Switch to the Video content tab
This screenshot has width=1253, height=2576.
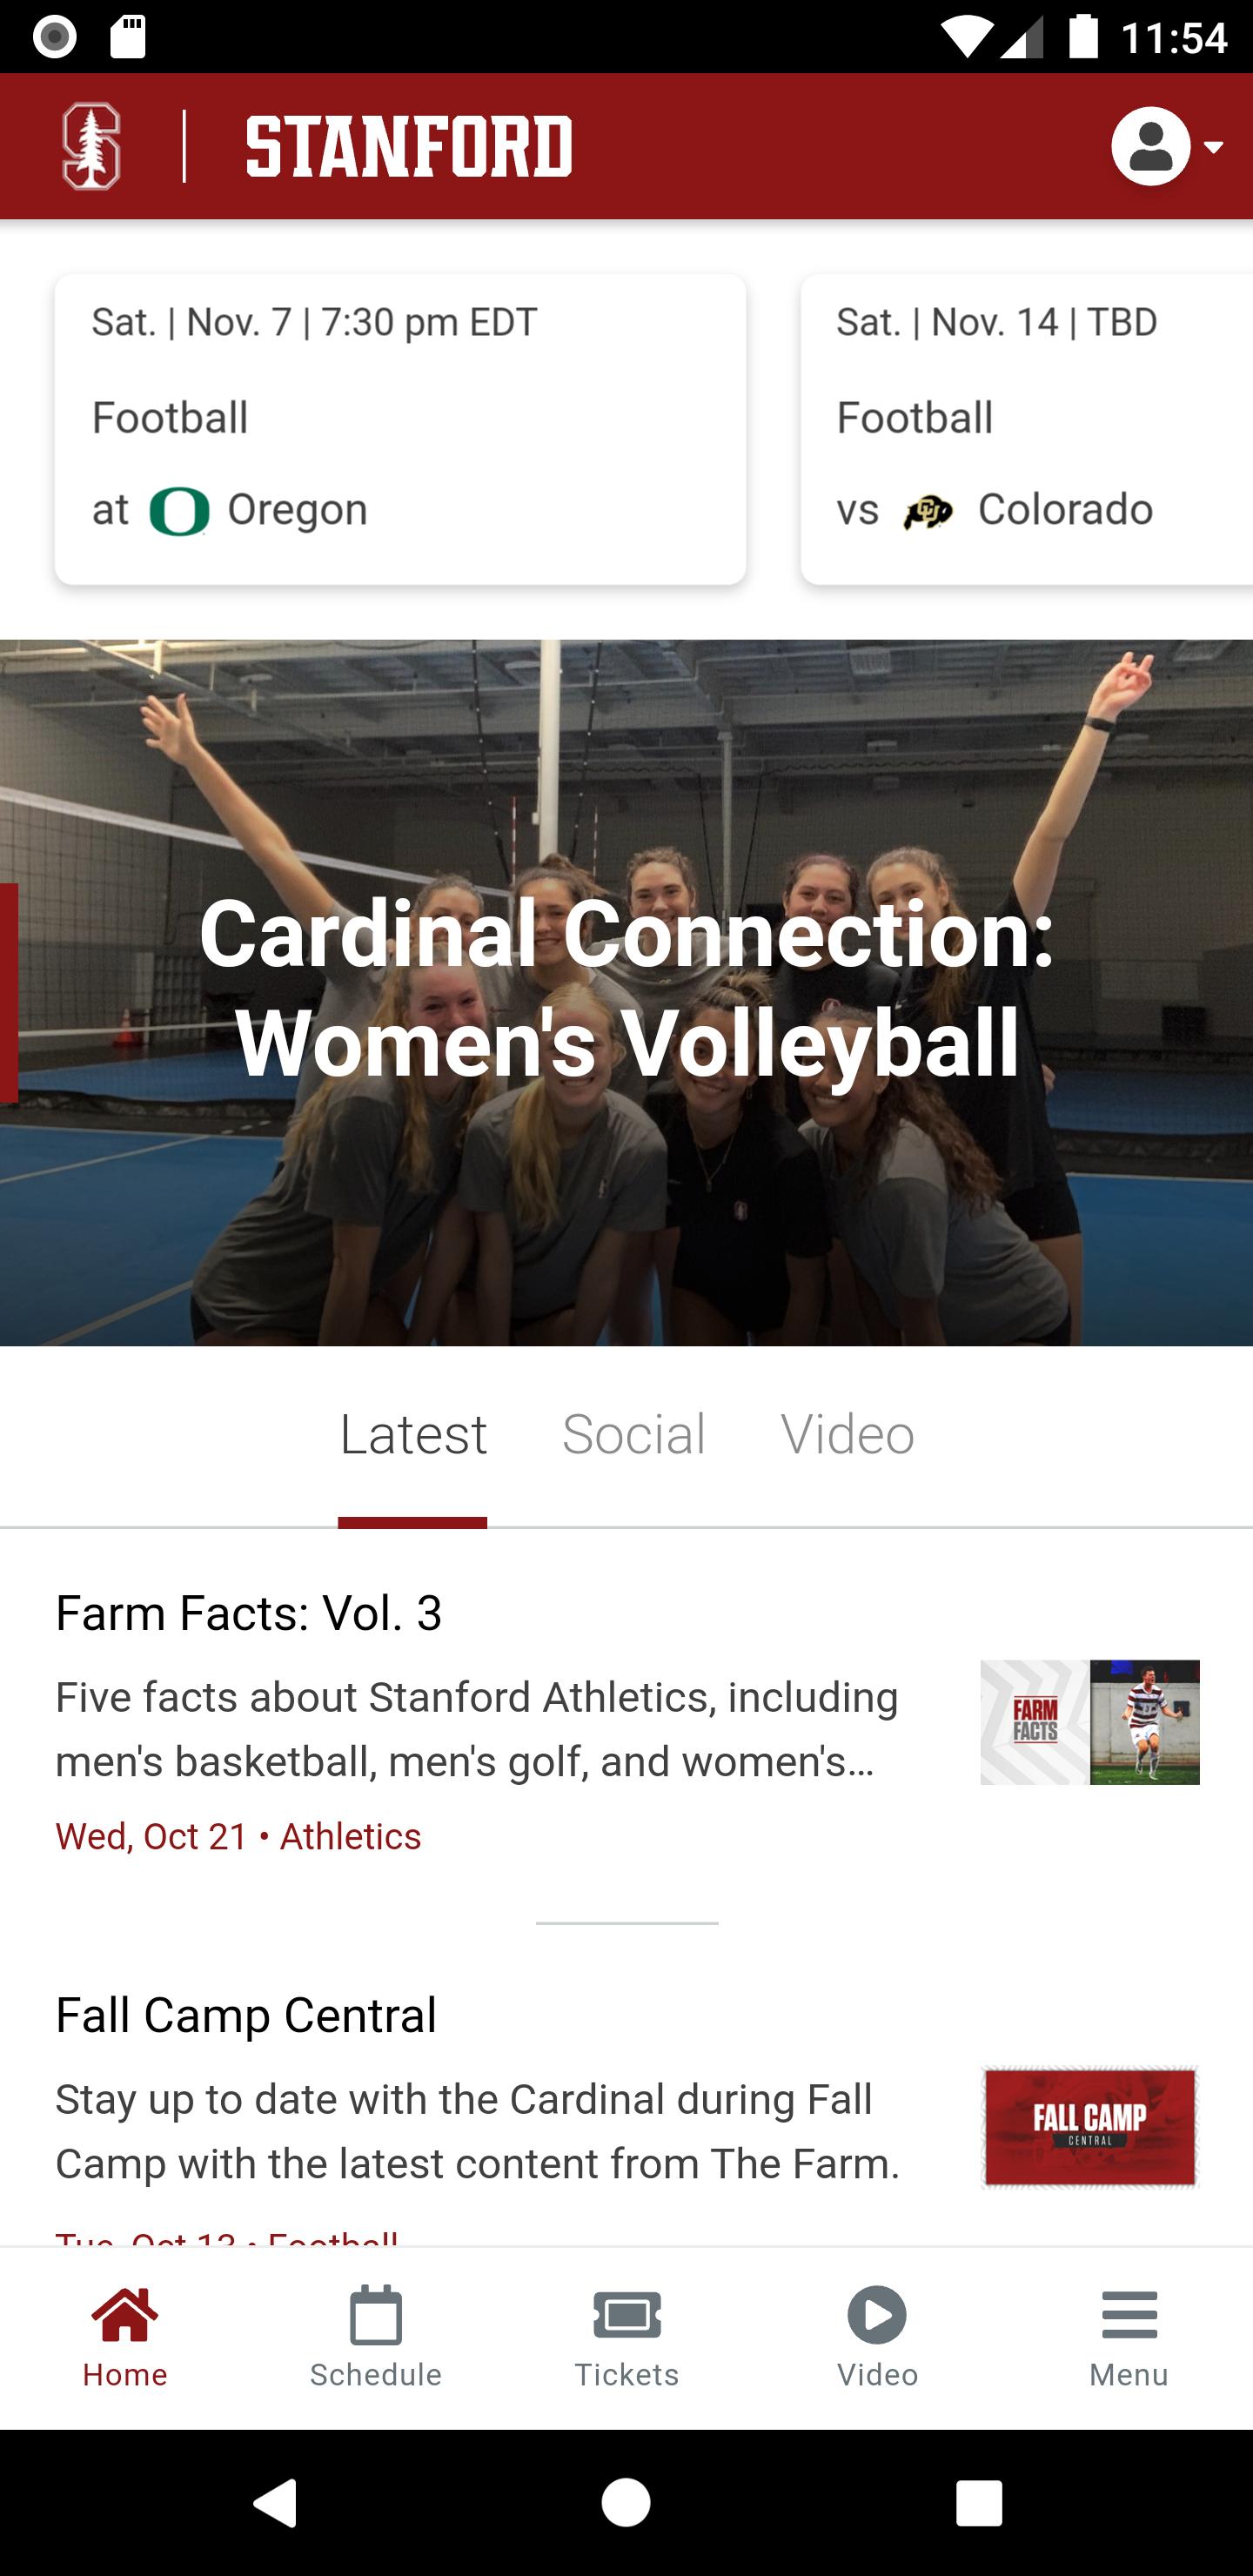click(847, 1434)
